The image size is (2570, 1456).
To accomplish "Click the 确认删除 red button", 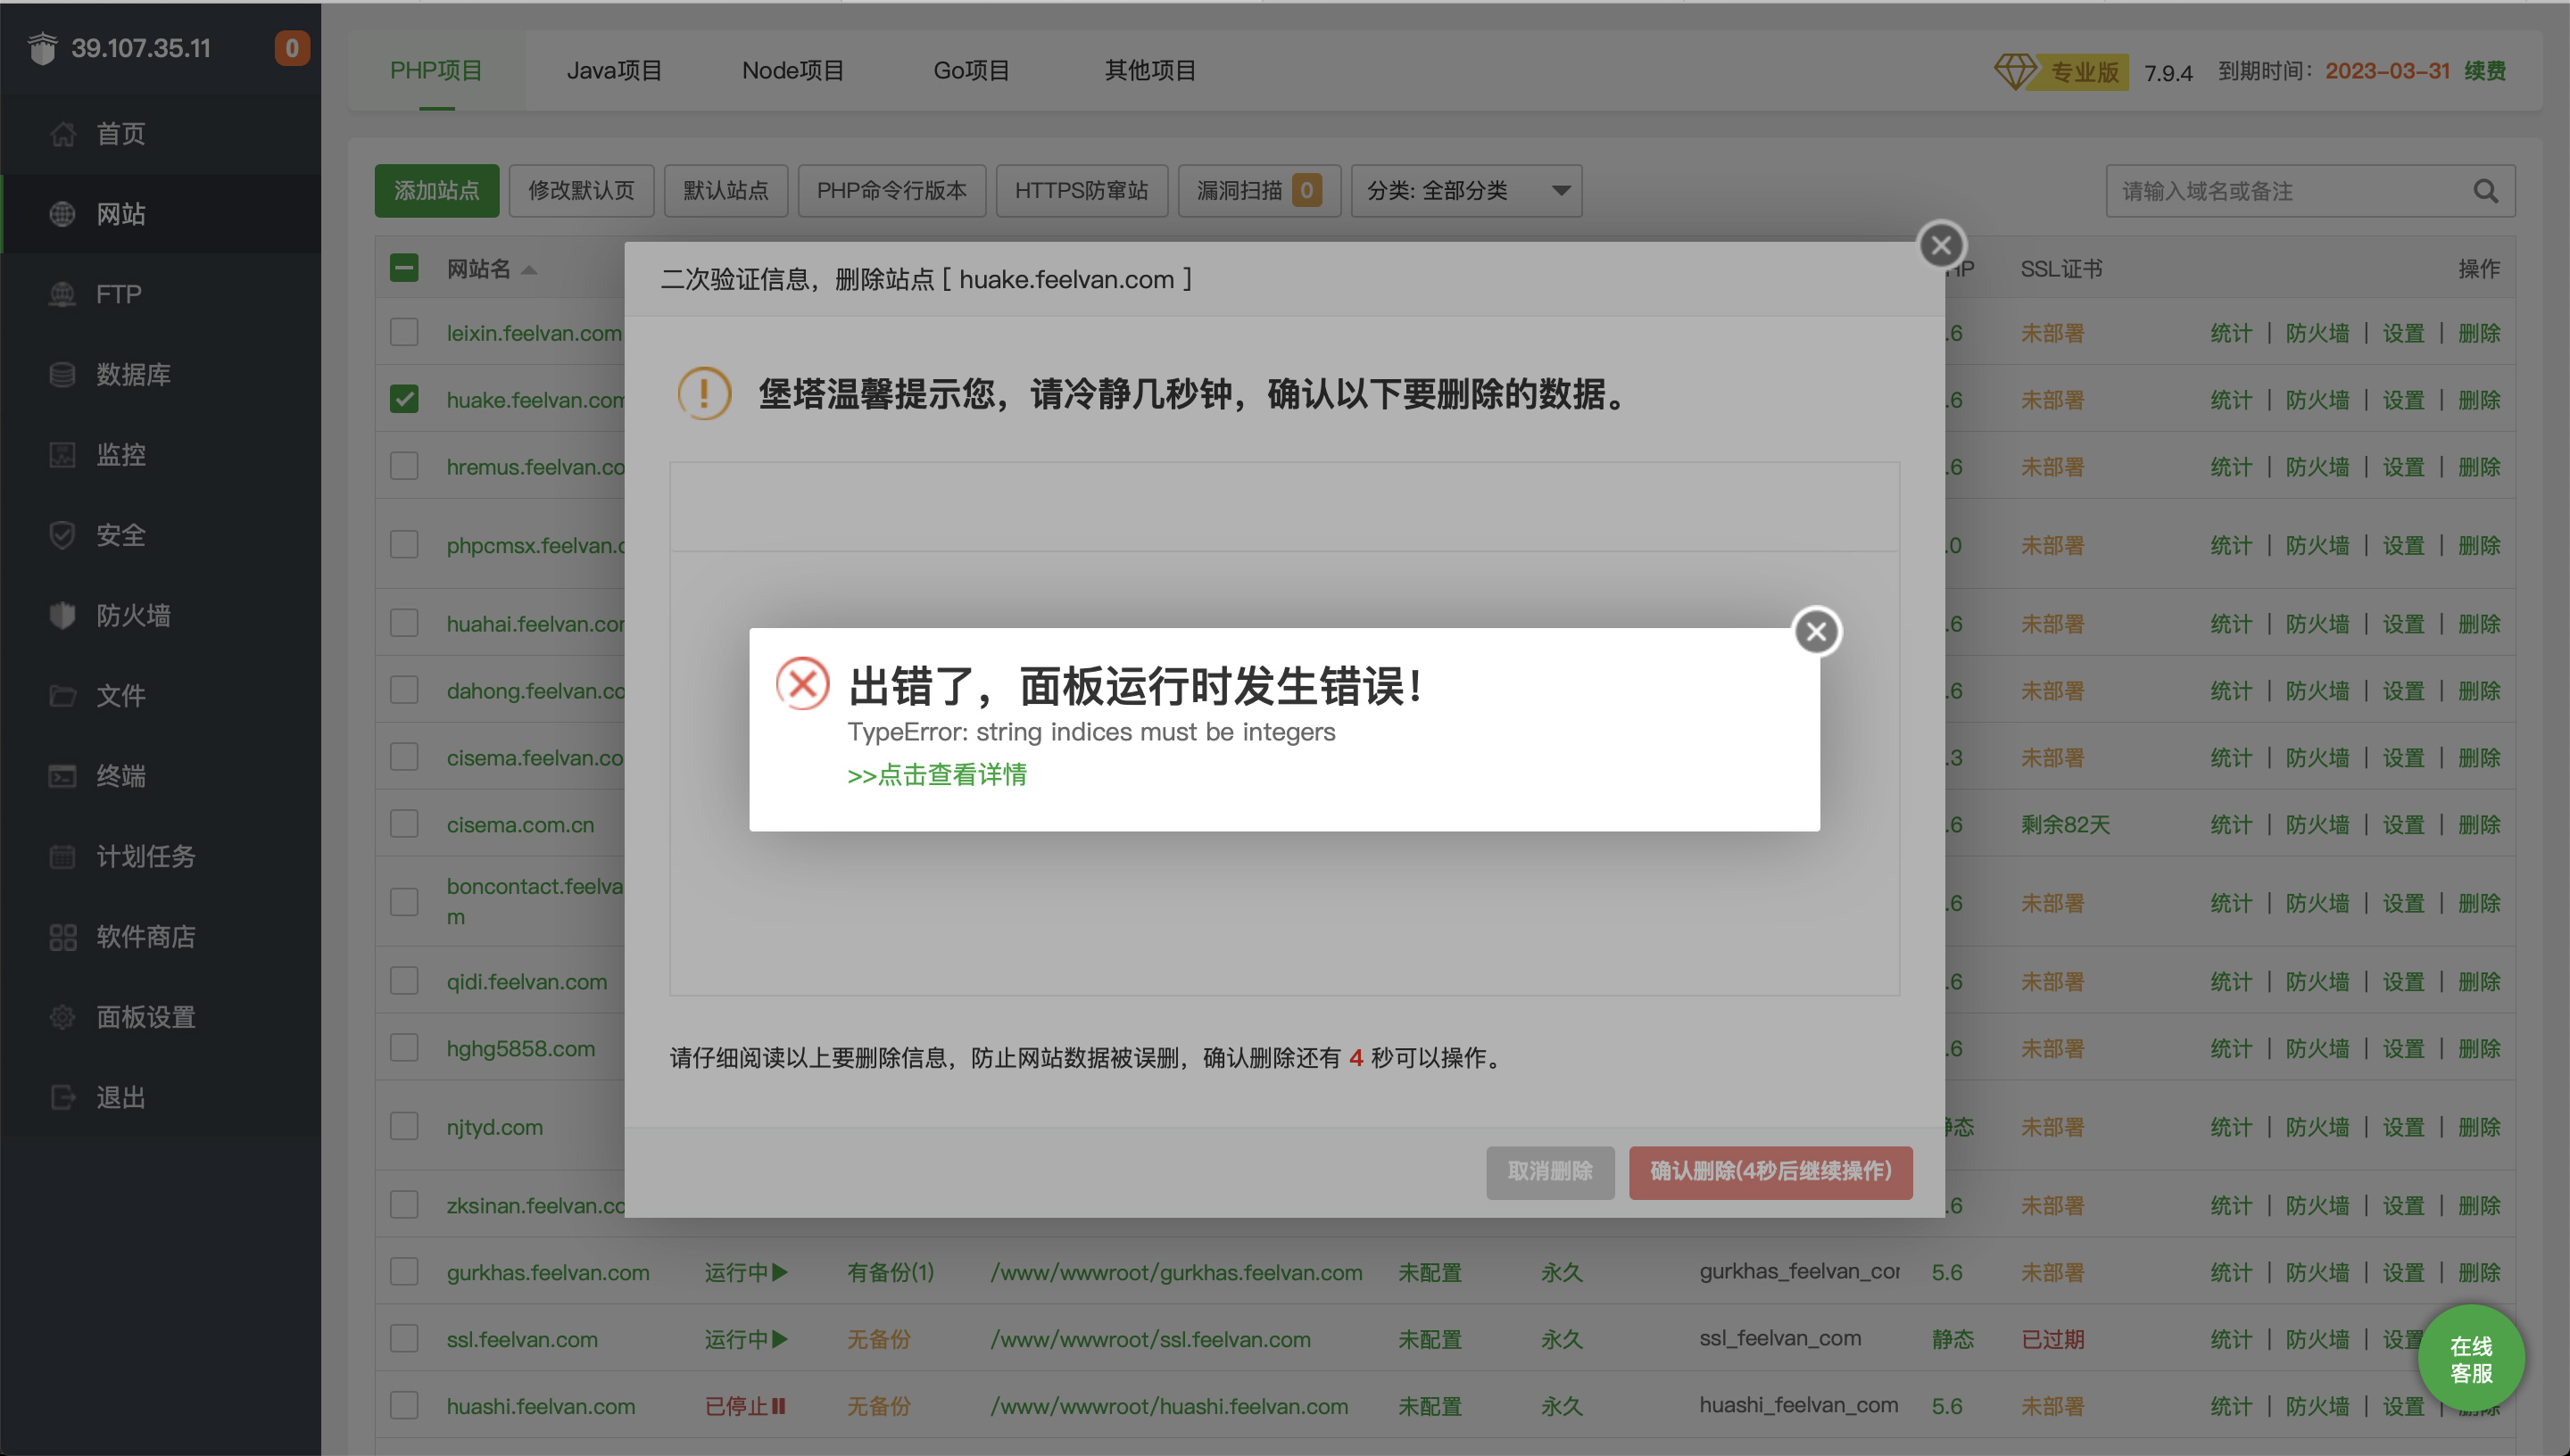I will click(x=1770, y=1171).
